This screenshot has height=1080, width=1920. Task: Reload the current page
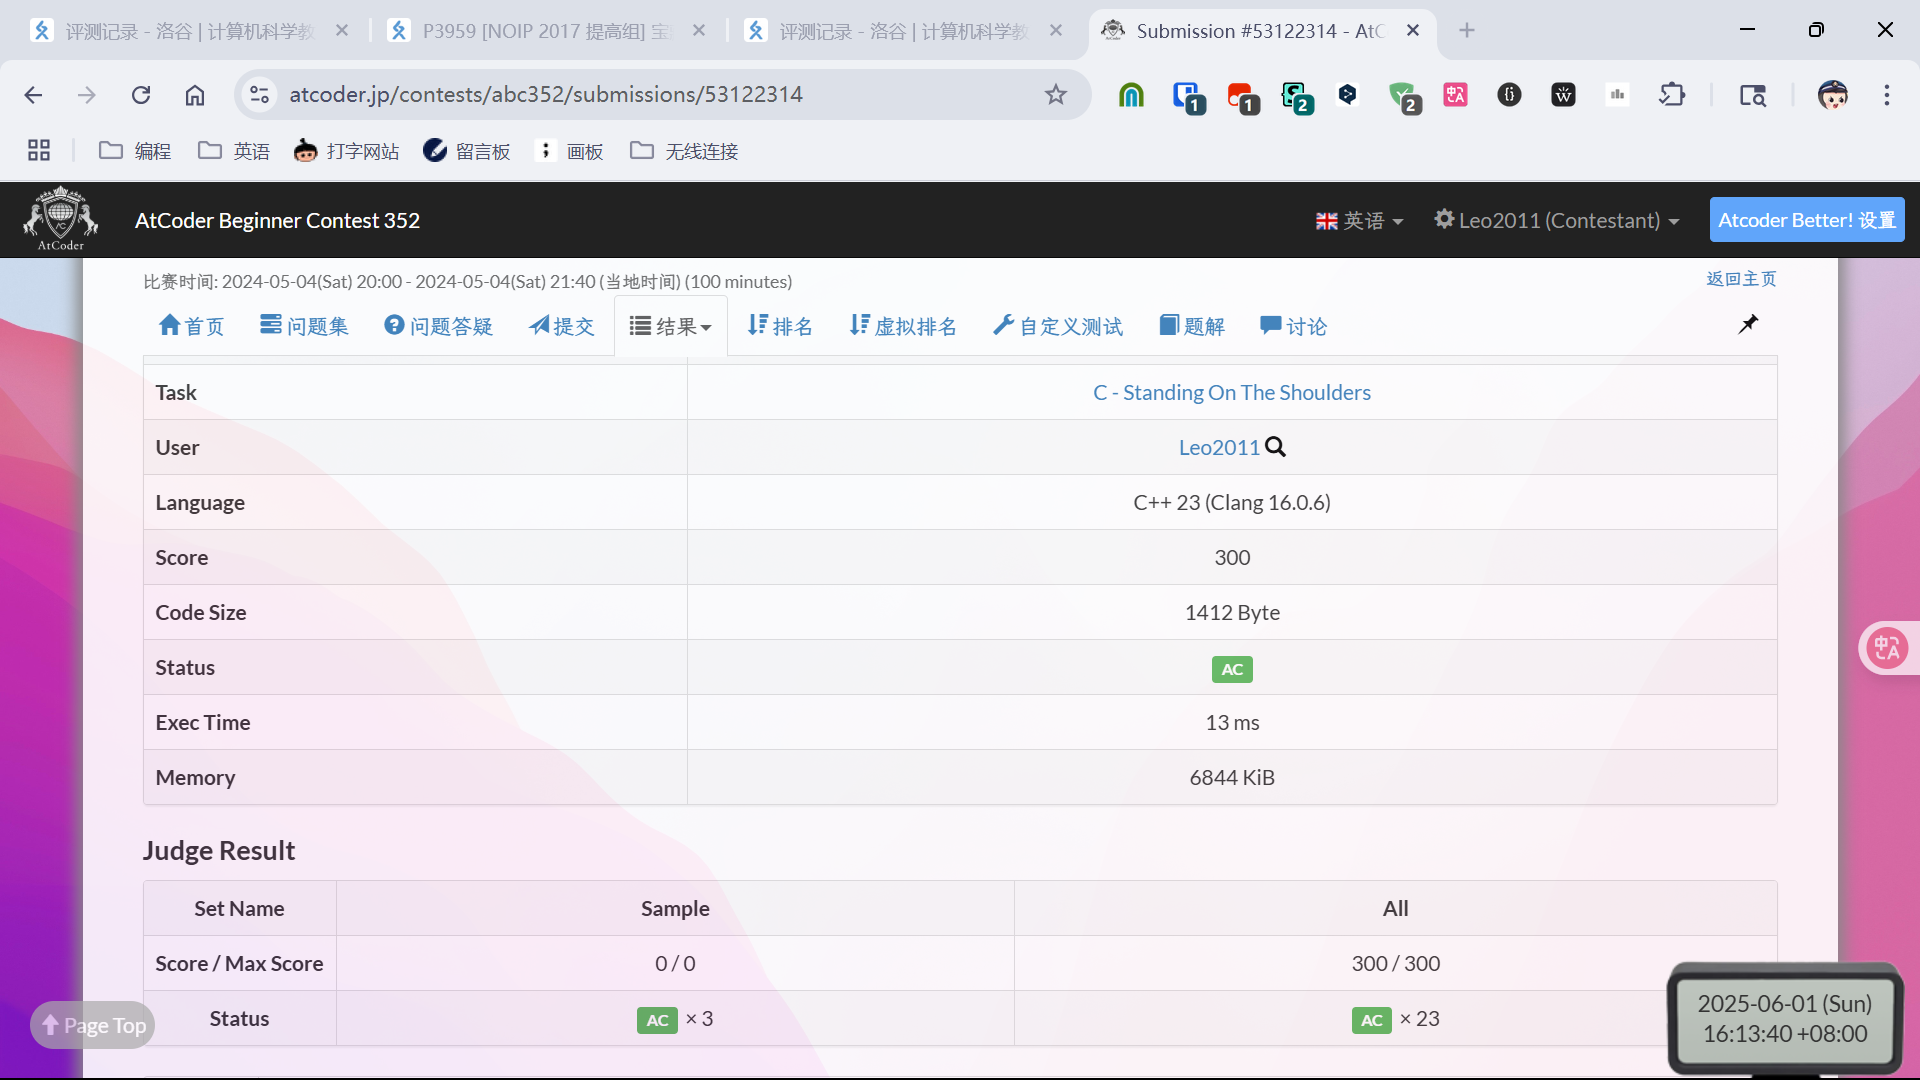coord(141,95)
